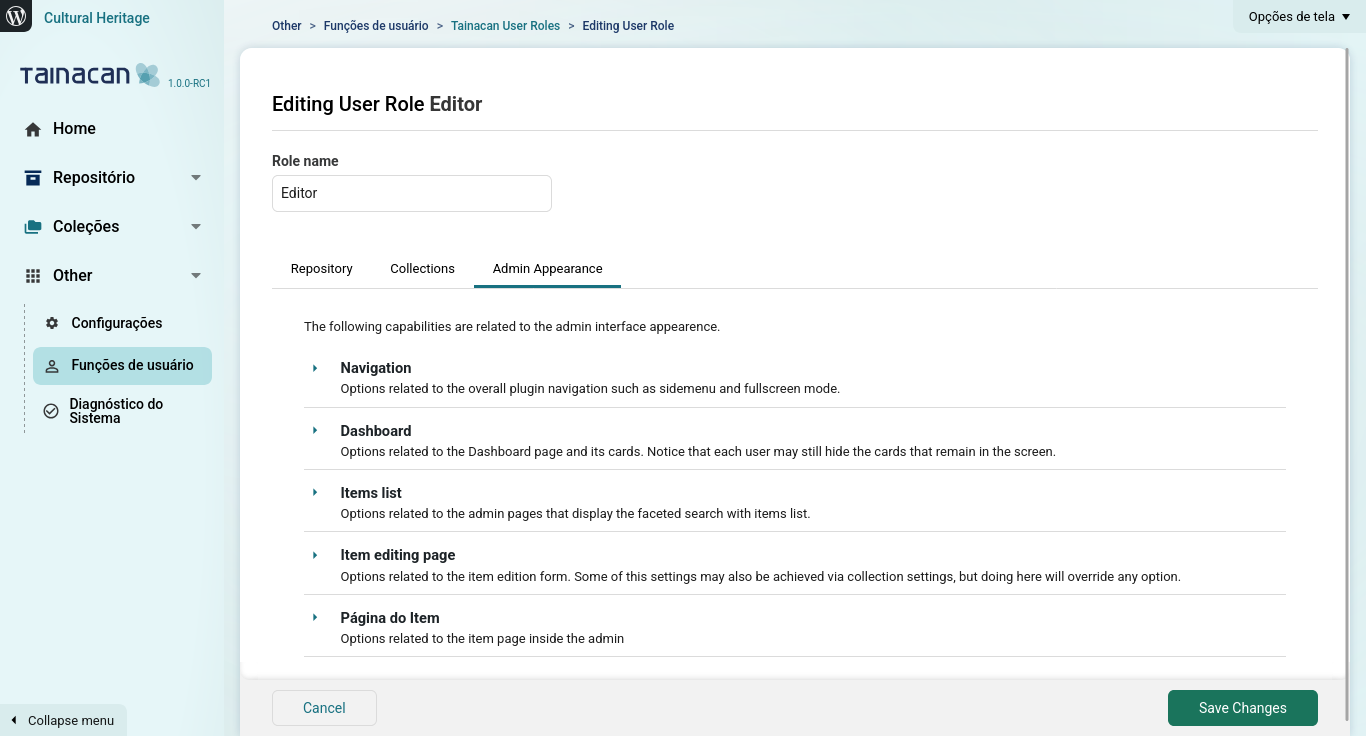The width and height of the screenshot is (1366, 736).
Task: Click the Configurações gear icon
Action: [52, 324]
